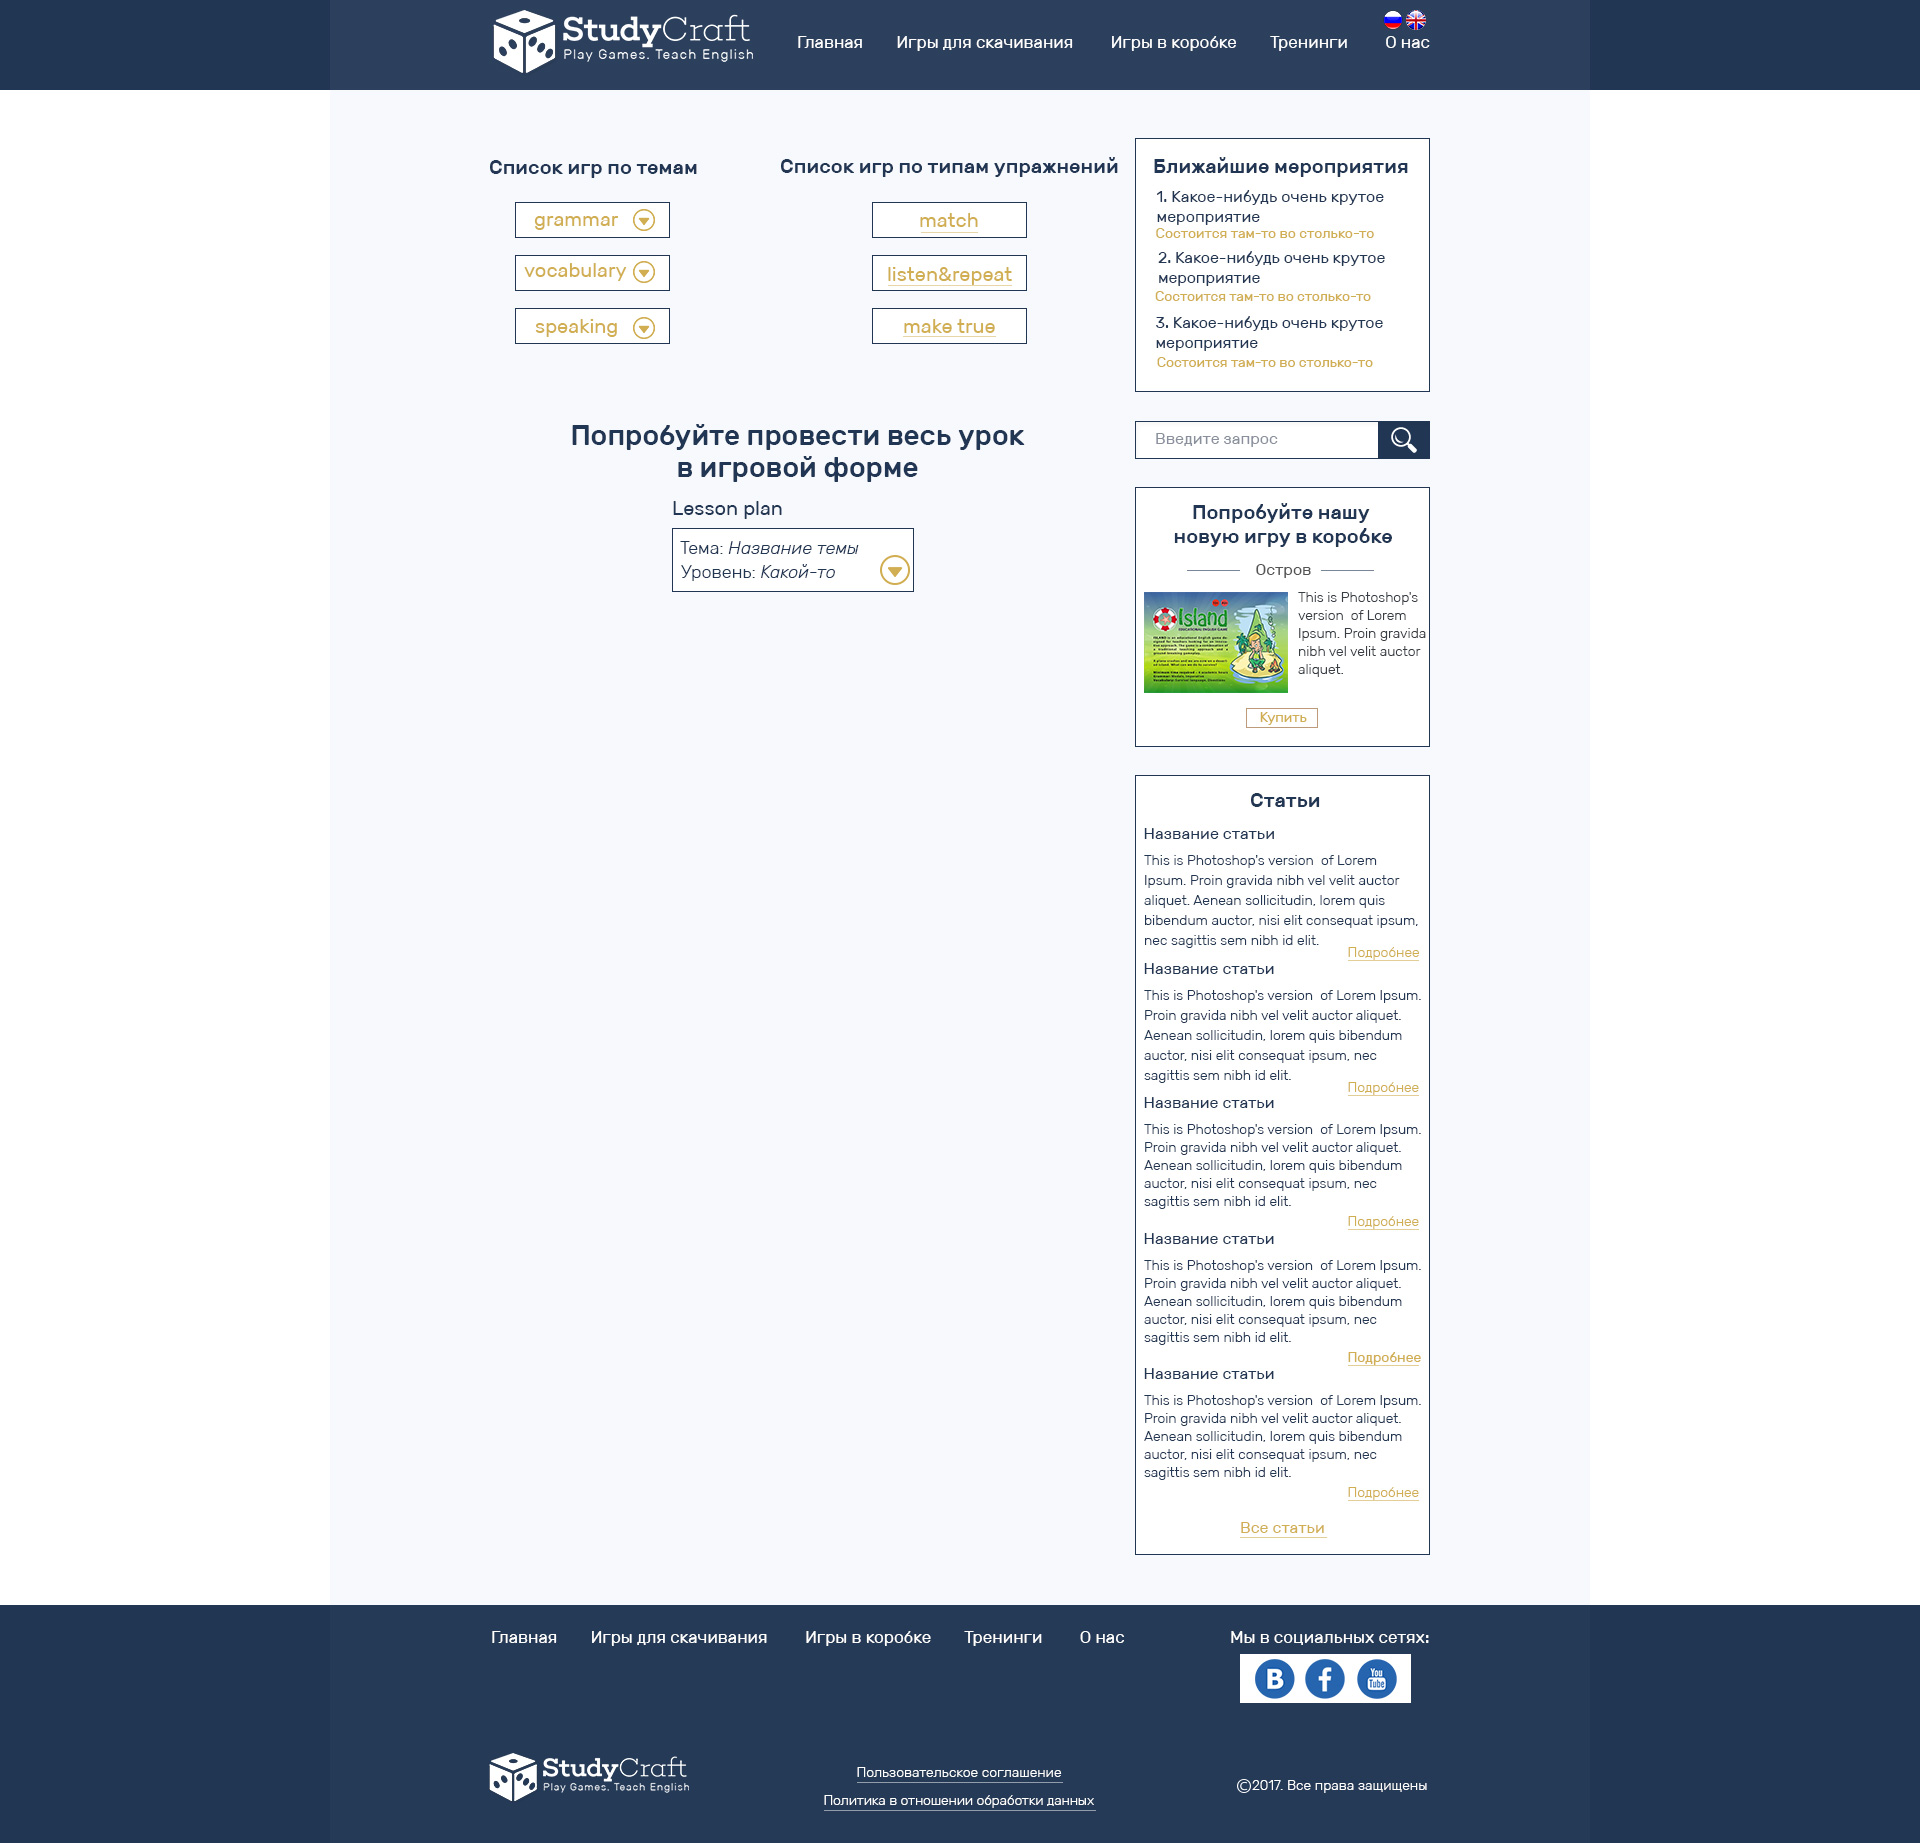Click the first Название статьи title

click(1209, 834)
